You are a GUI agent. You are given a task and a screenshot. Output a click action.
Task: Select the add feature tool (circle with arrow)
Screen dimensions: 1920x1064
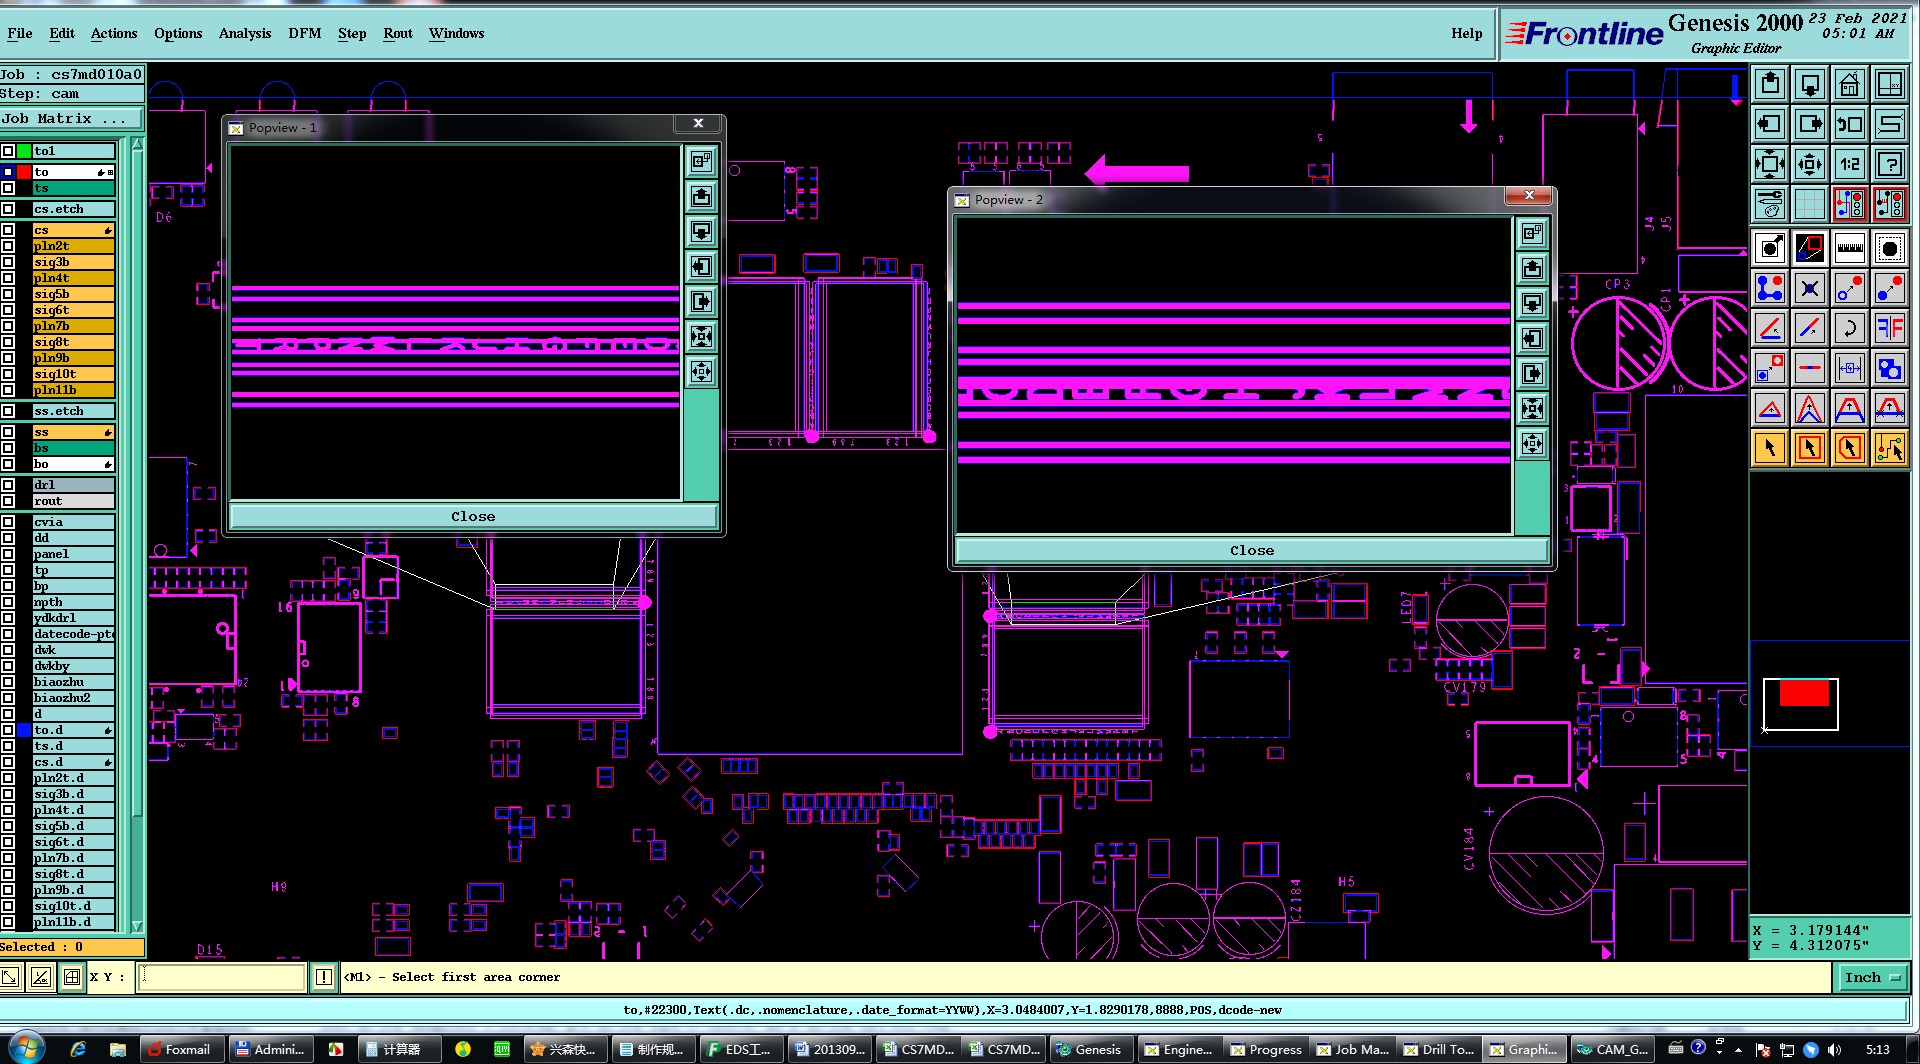(1770, 248)
